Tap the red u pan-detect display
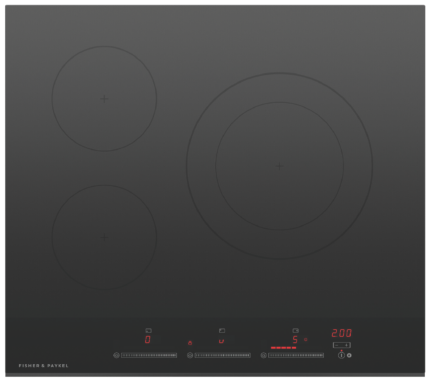Viewport: 430px width, 382px height. (x=221, y=341)
